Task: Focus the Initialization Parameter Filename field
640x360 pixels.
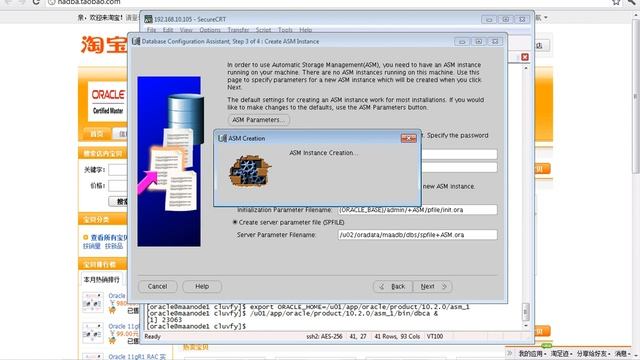Action: click(418, 210)
